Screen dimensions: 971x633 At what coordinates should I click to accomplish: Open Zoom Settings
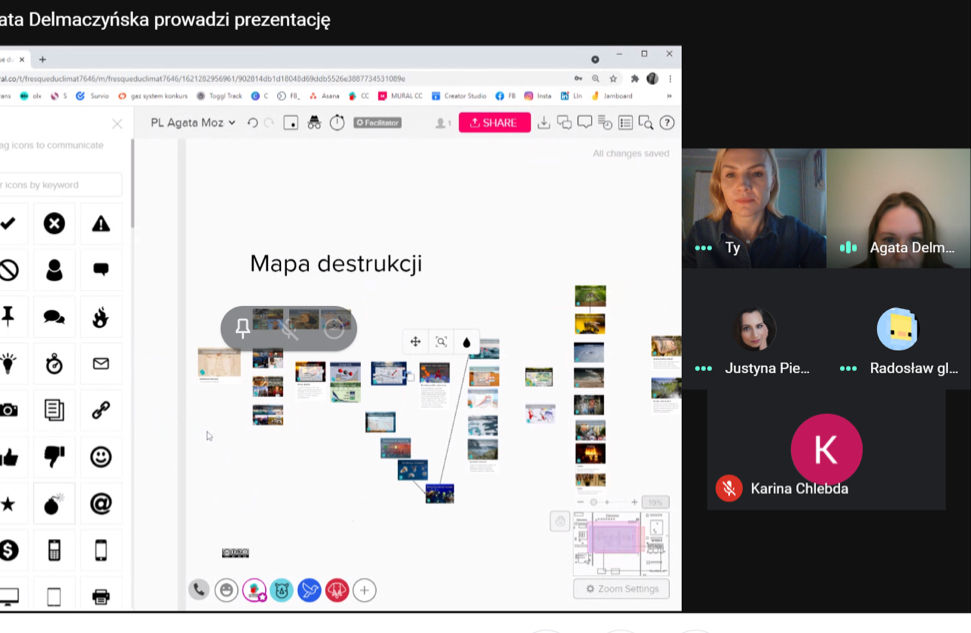622,588
